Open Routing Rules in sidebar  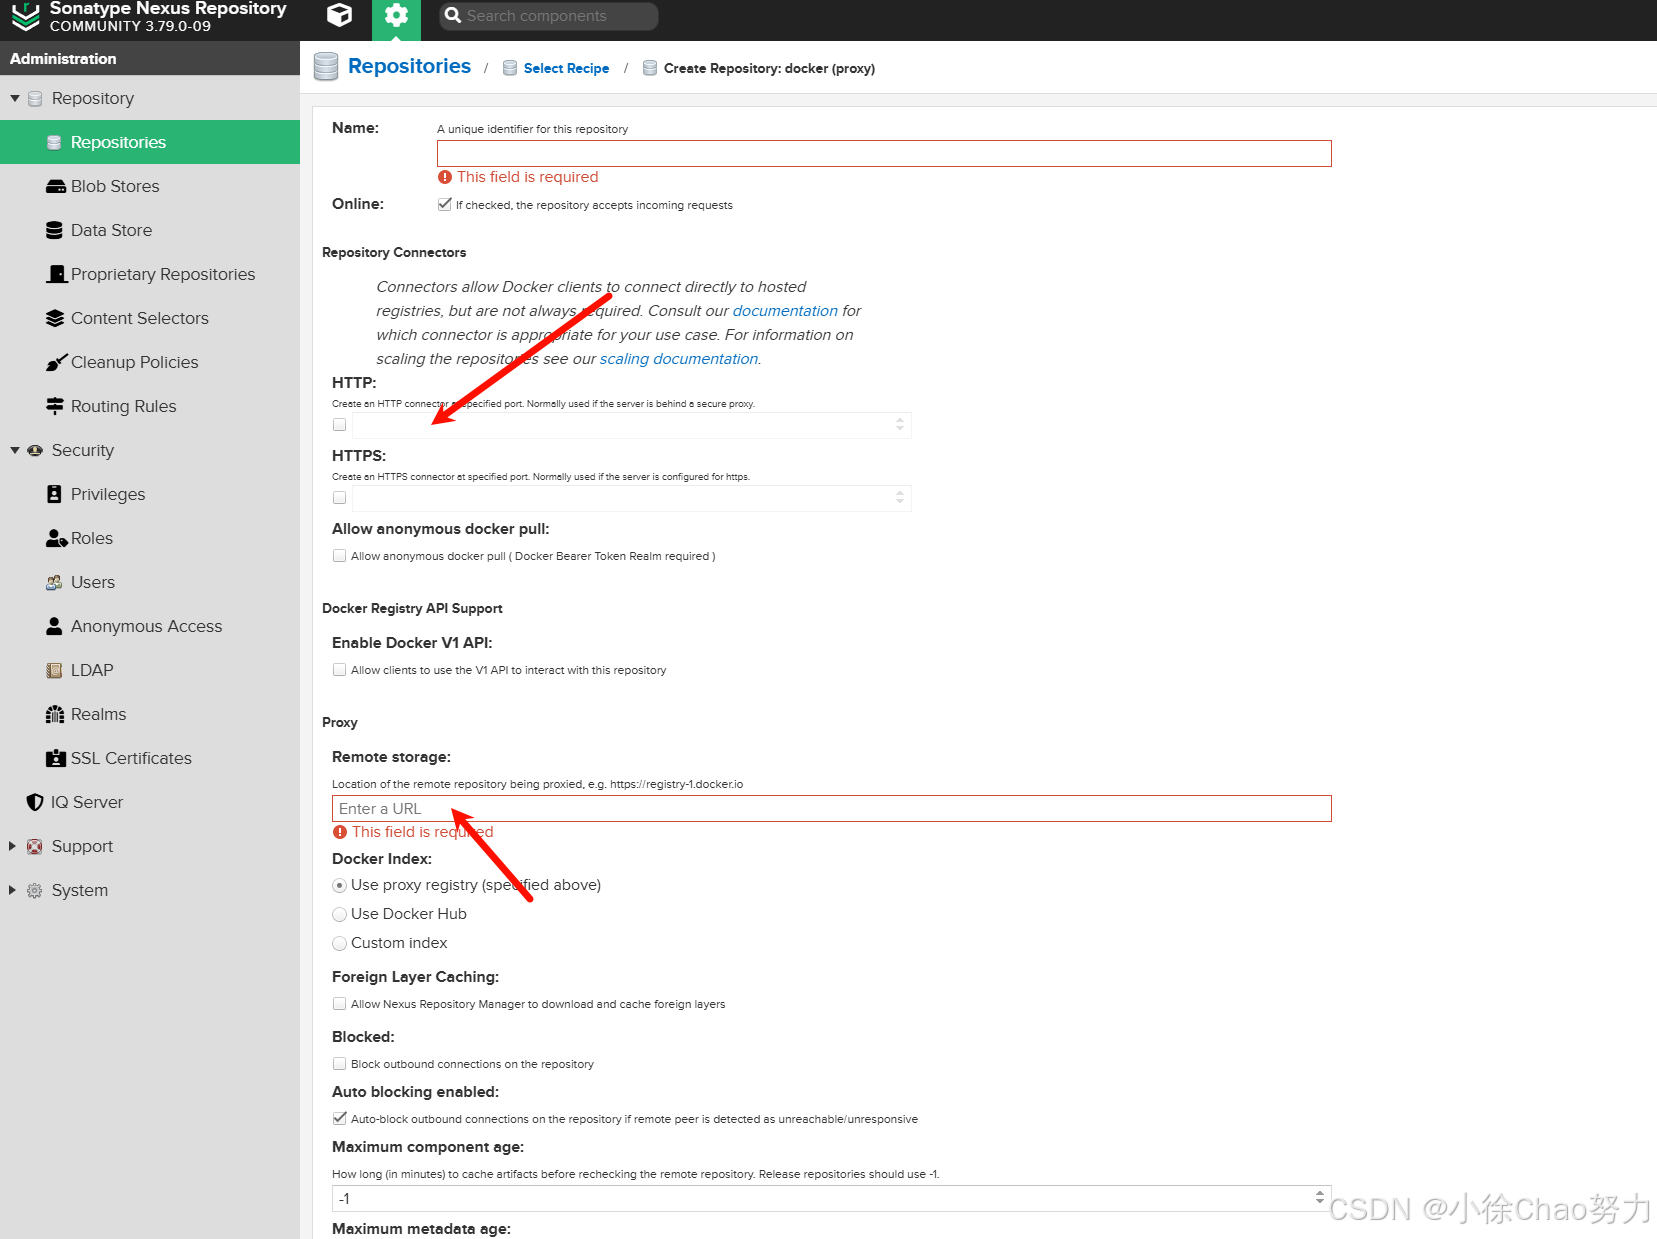click(150, 406)
